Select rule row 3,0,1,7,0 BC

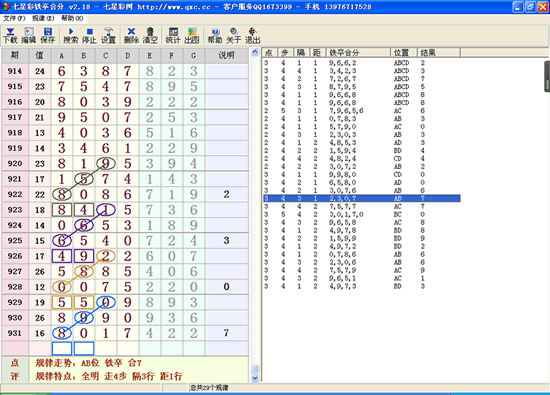362,214
